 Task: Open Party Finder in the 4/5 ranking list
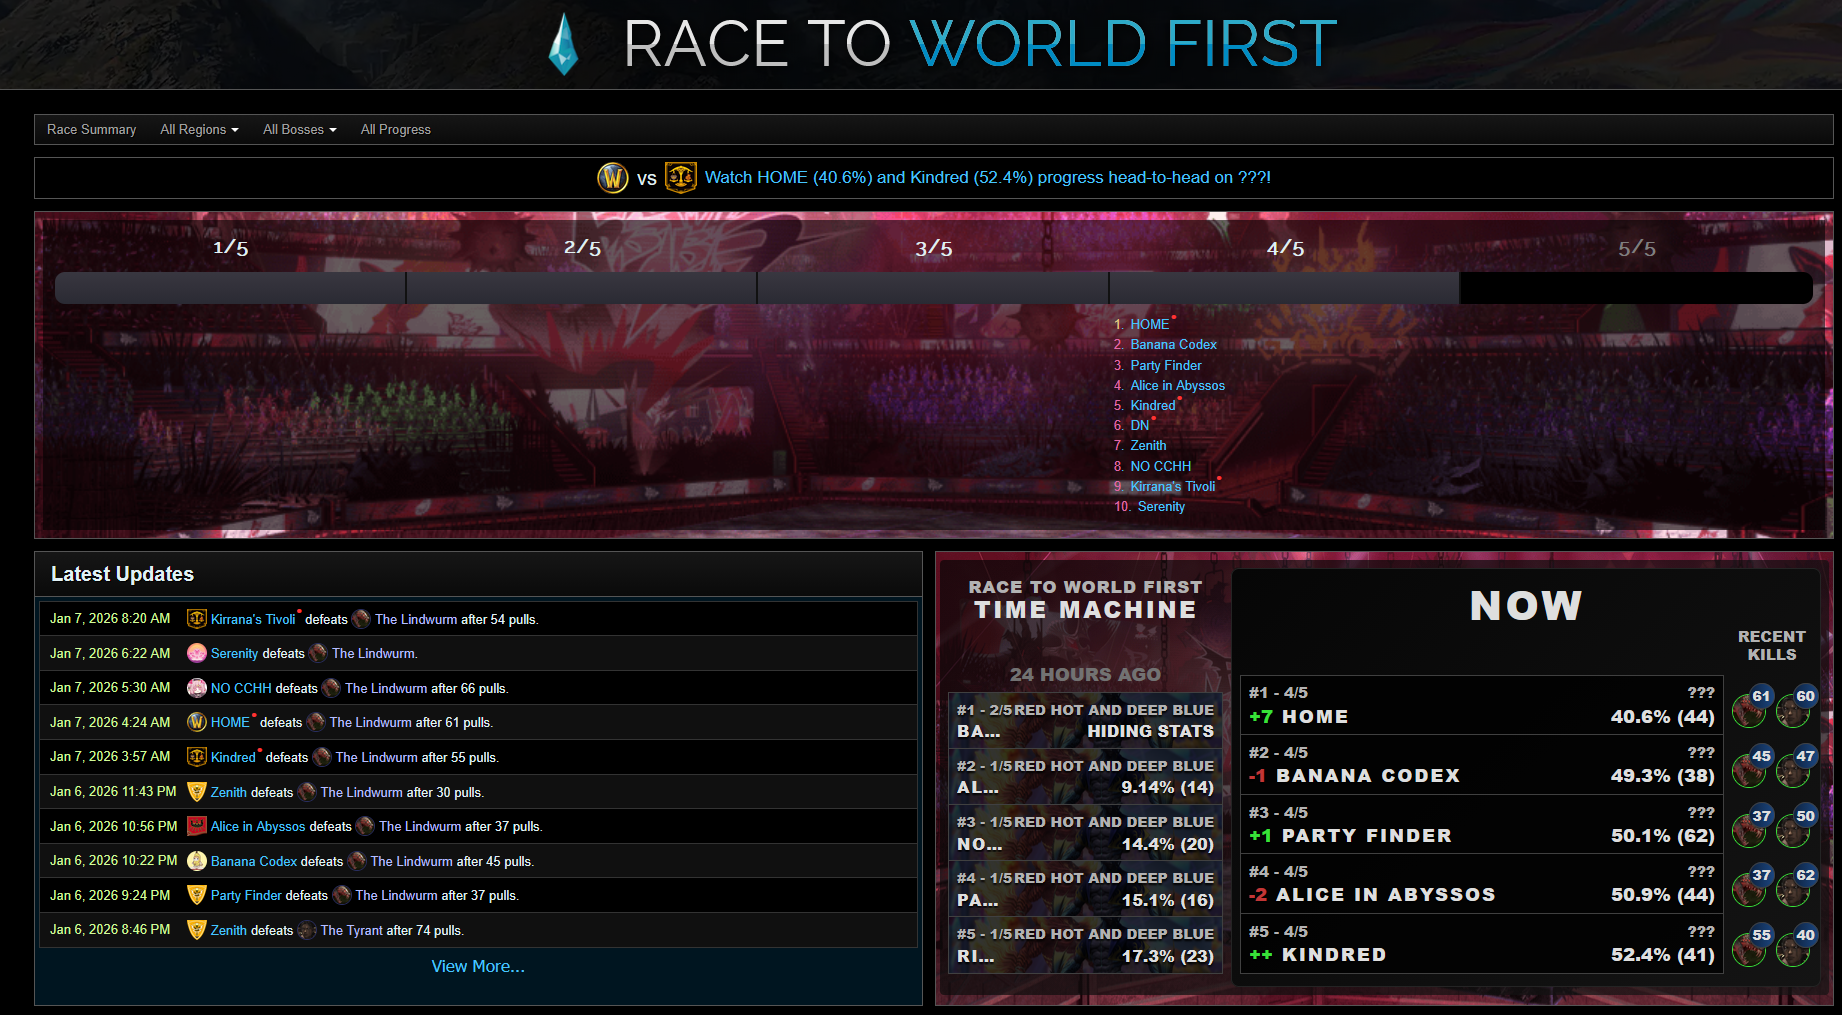[1166, 366]
